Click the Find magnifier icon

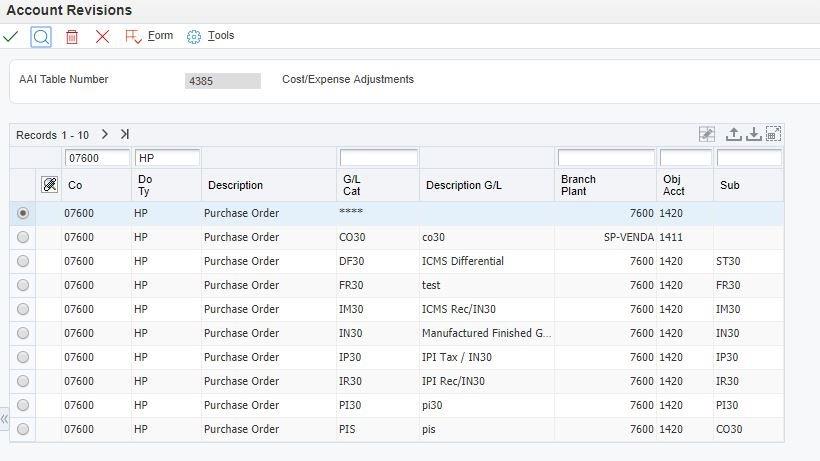coord(41,37)
